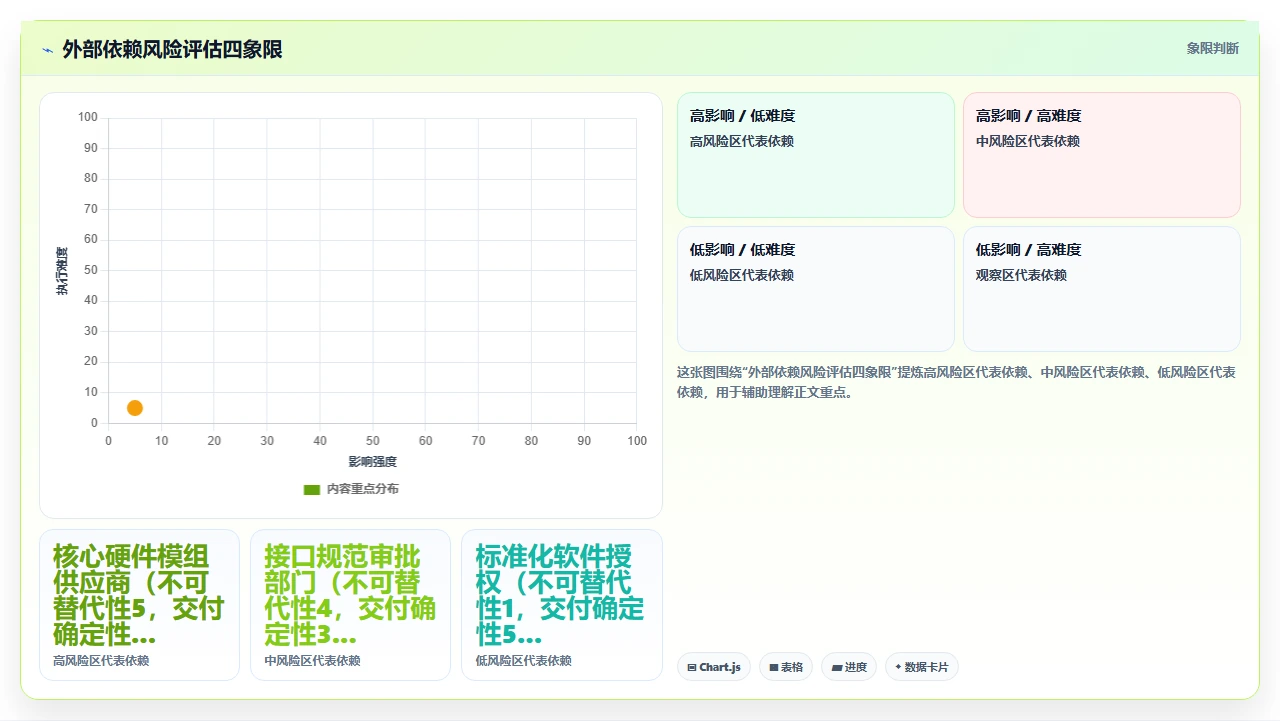Click the y-axis tick label 100
1280x721 pixels.
click(88, 118)
